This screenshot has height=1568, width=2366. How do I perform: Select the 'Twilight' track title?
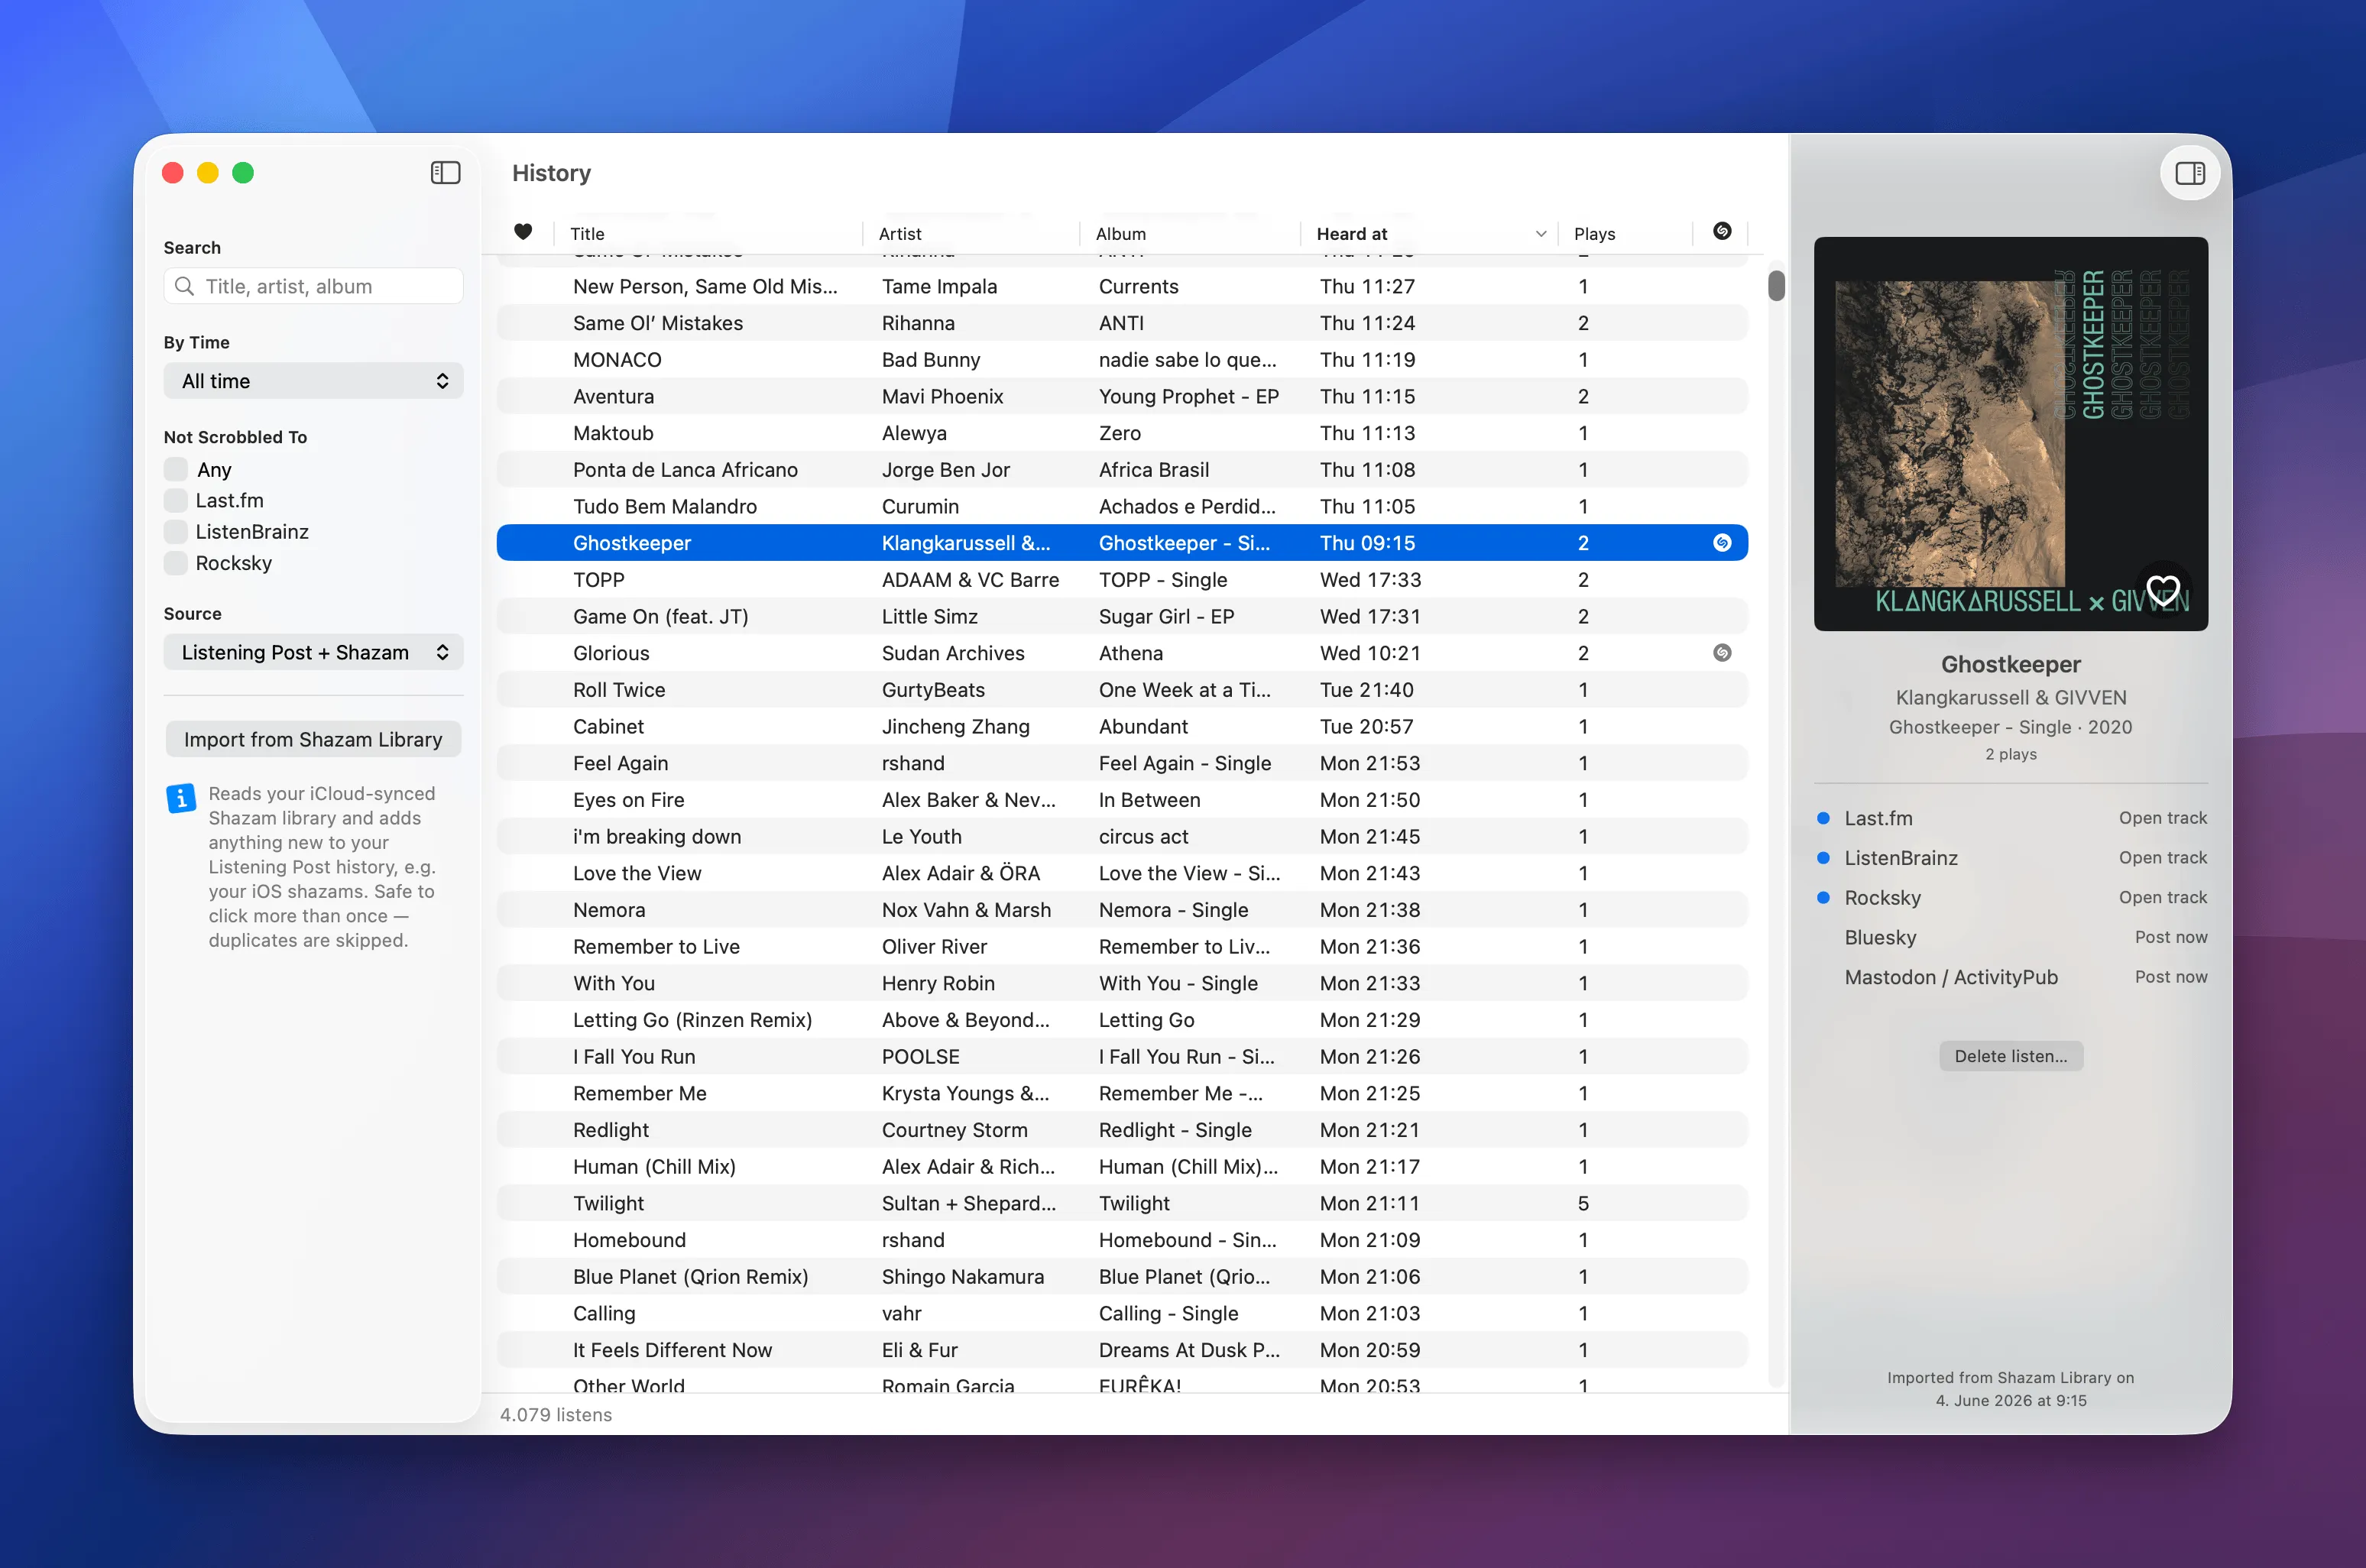(608, 1204)
